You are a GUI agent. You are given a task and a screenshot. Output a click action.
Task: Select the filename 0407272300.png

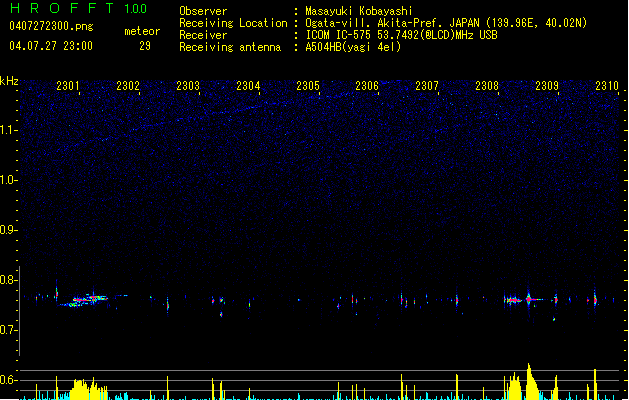coord(51,26)
